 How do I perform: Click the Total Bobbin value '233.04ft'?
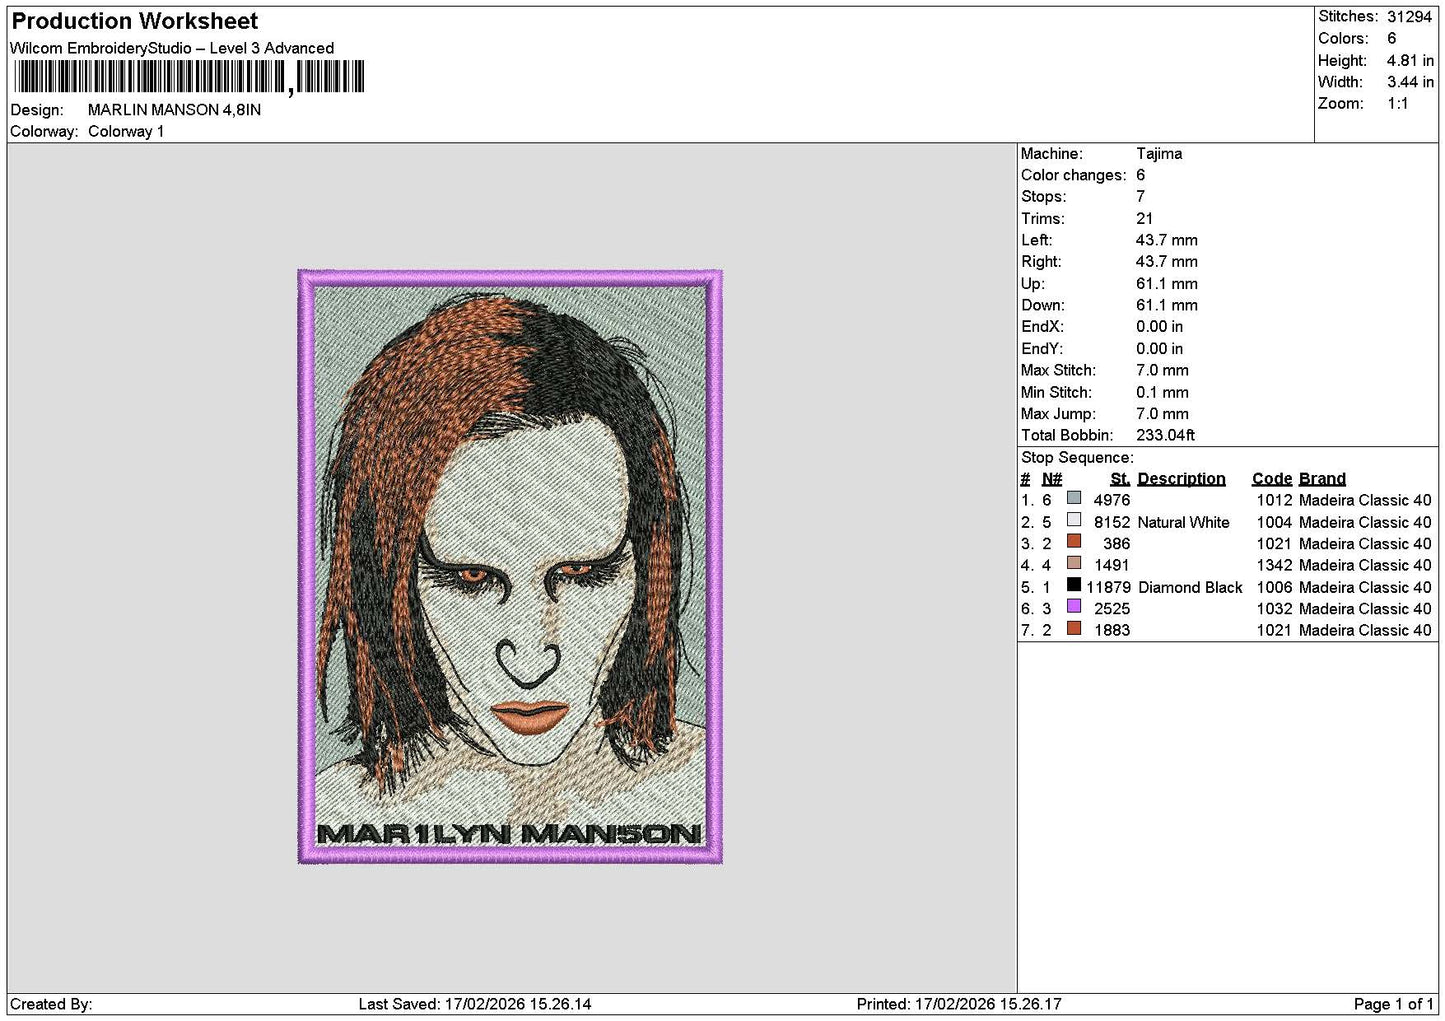[1165, 436]
